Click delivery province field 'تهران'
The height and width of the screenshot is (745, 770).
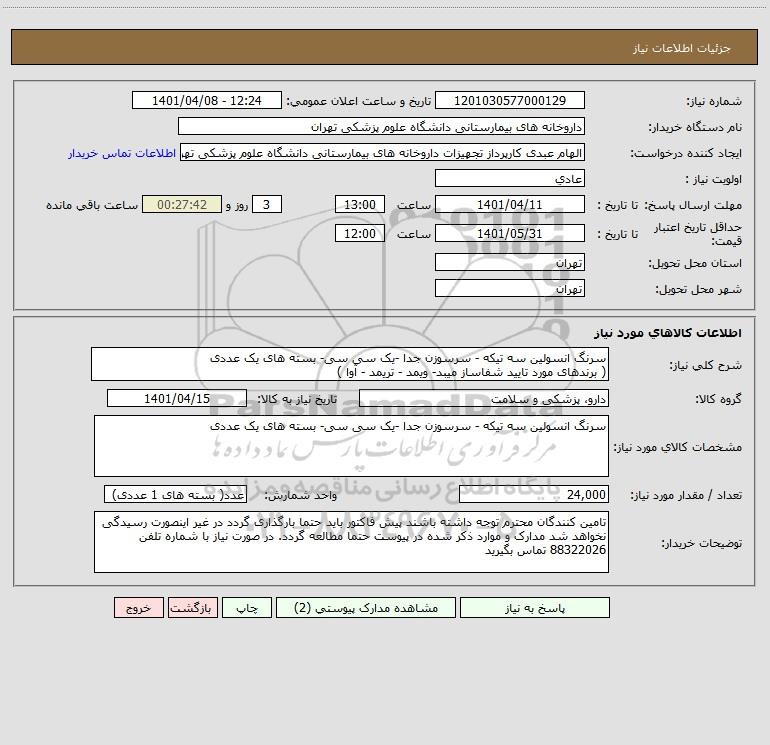(510, 263)
